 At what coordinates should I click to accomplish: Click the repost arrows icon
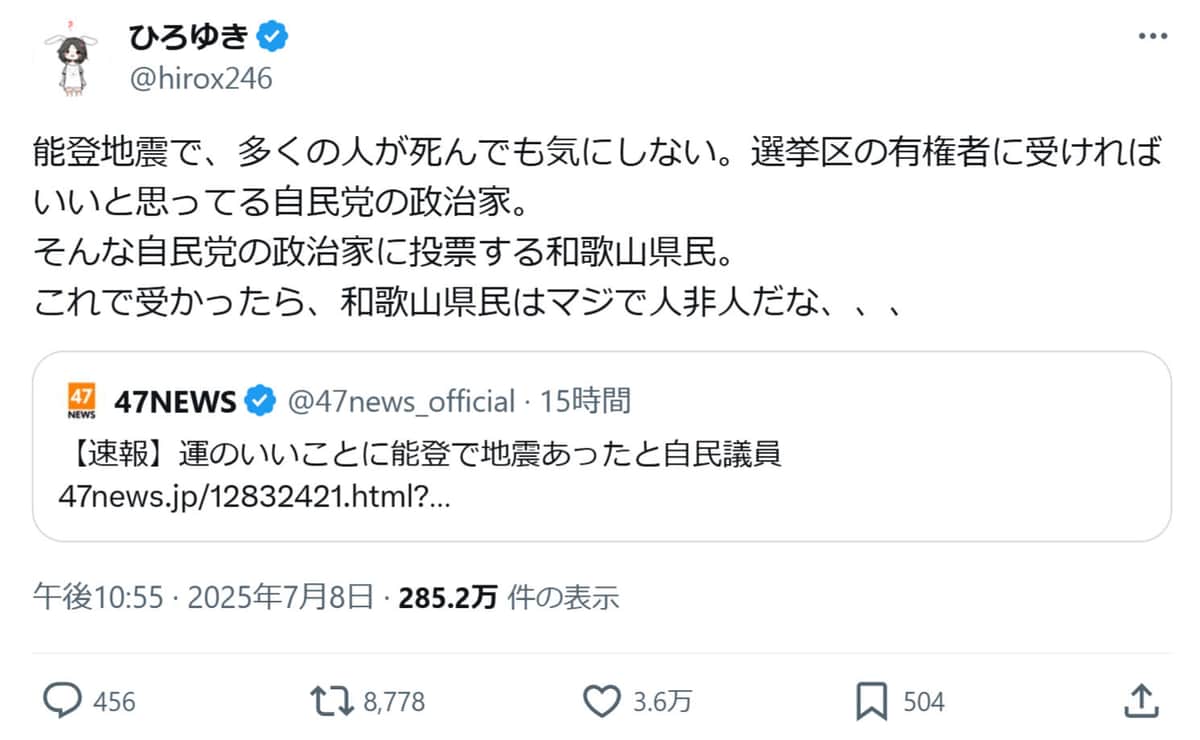(x=332, y=702)
